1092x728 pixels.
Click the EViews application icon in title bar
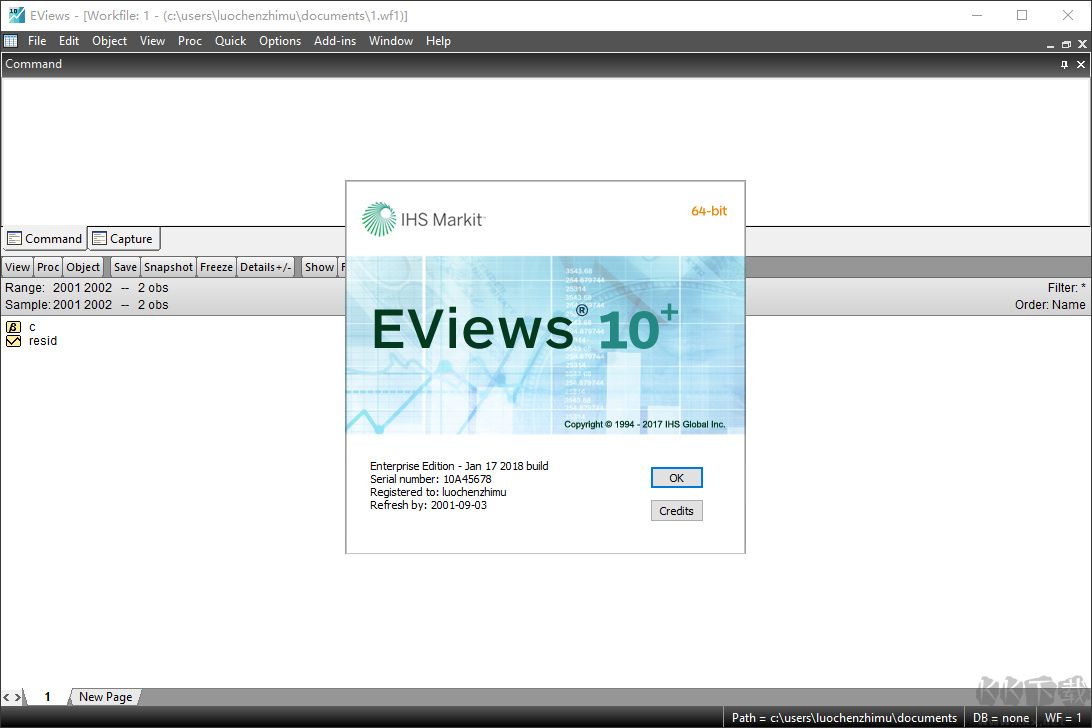click(x=16, y=15)
